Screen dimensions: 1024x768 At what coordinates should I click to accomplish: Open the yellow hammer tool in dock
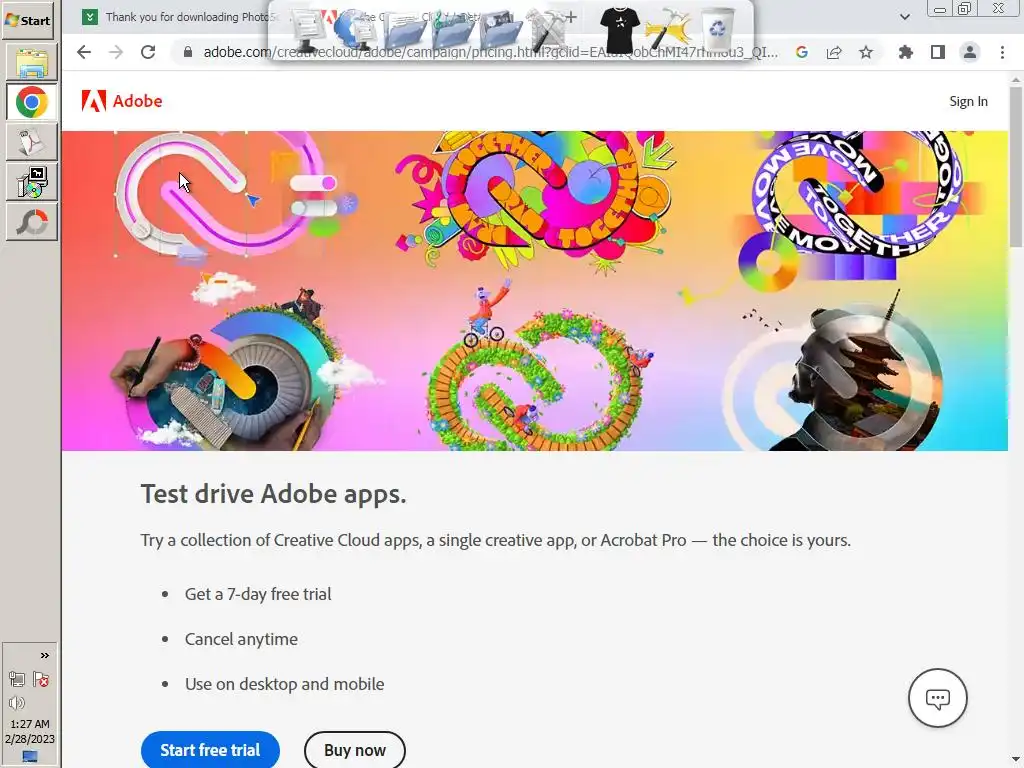[x=667, y=29]
